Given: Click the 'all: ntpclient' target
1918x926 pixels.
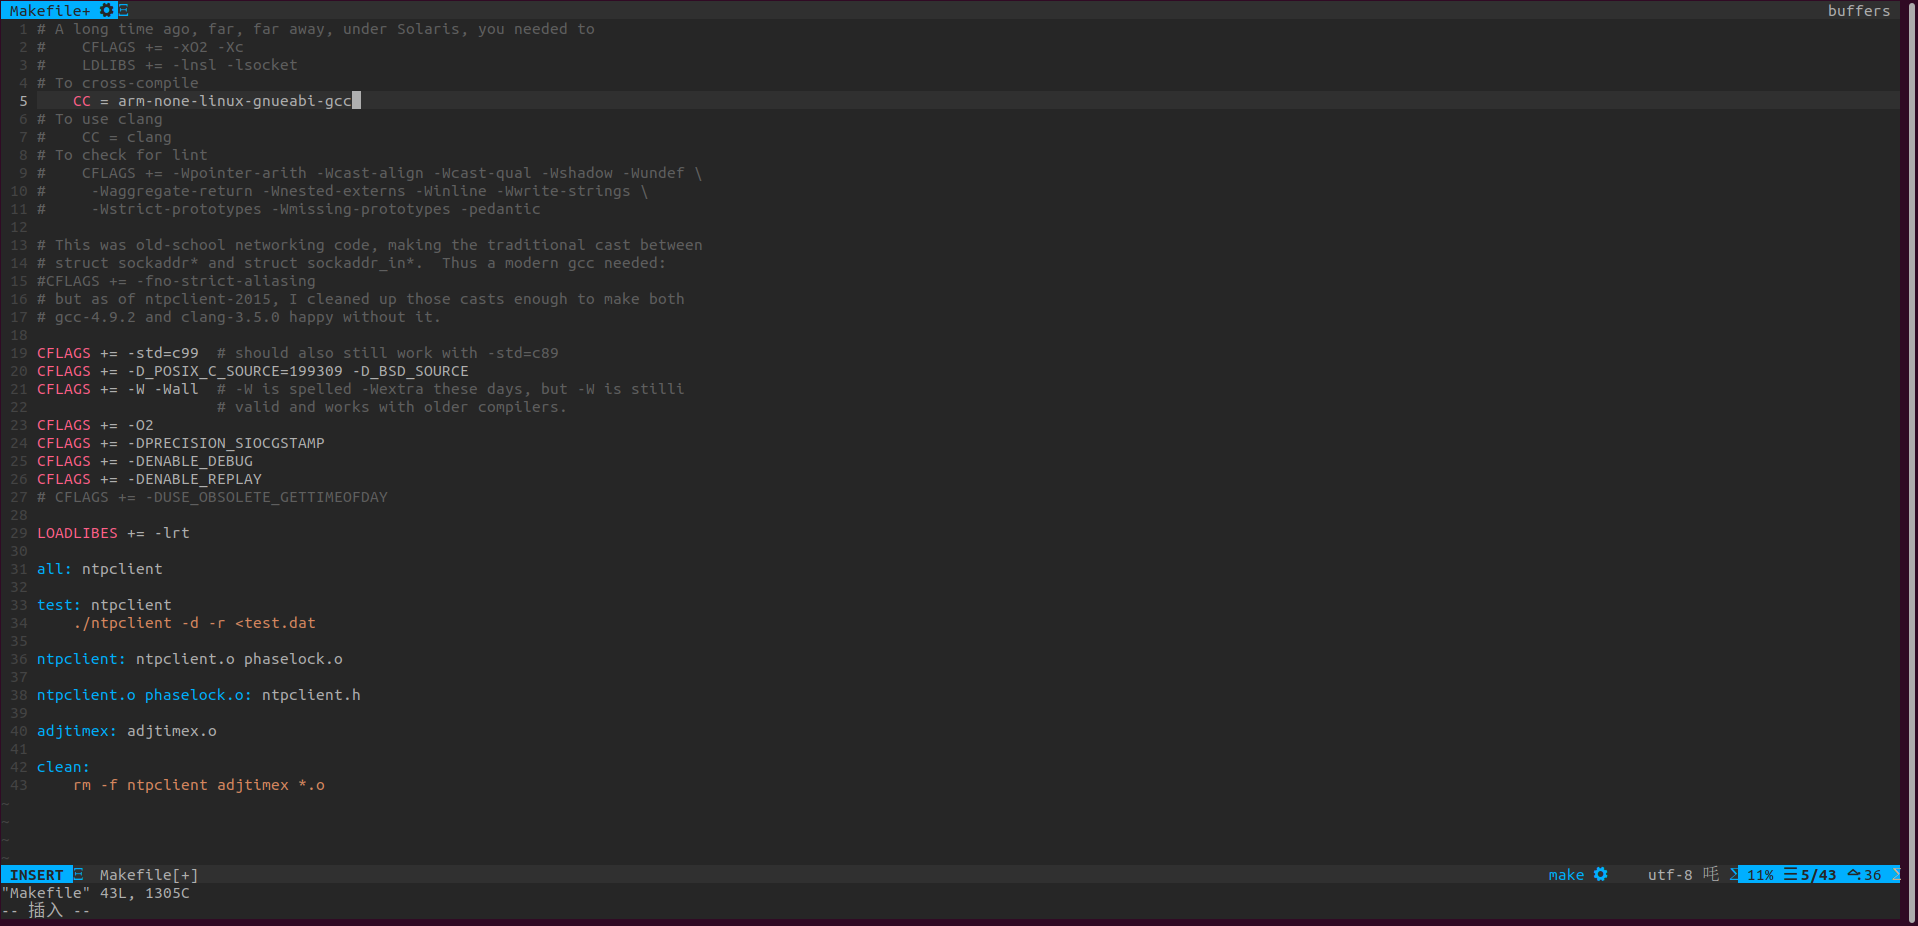Looking at the screenshot, I should tap(99, 568).
